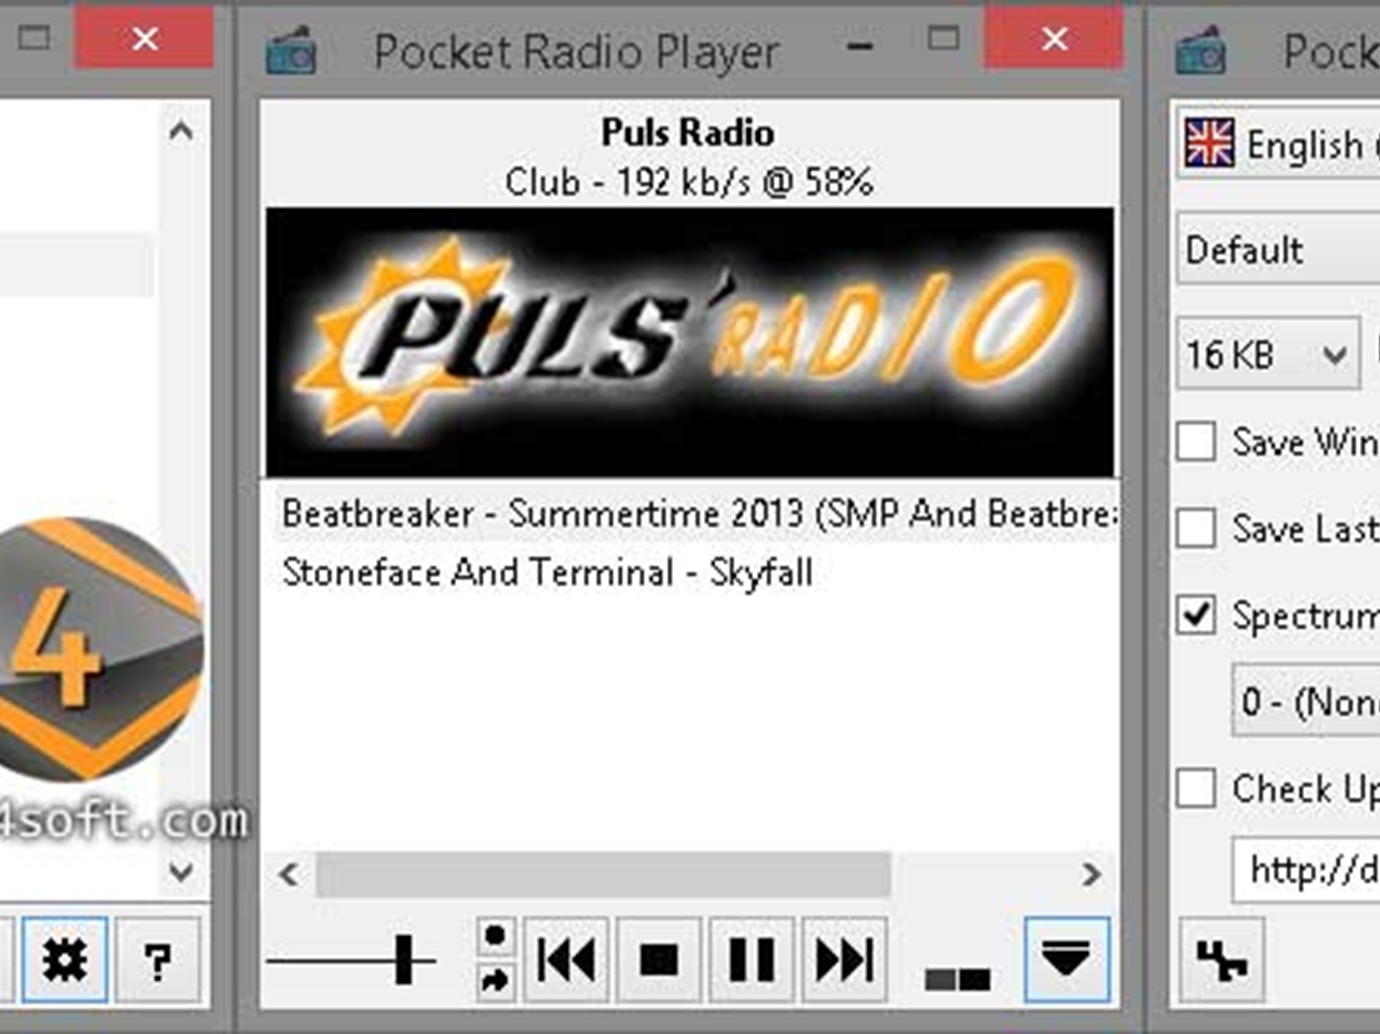
Task: Enable the Save Last... checkbox
Action: coord(1196,528)
